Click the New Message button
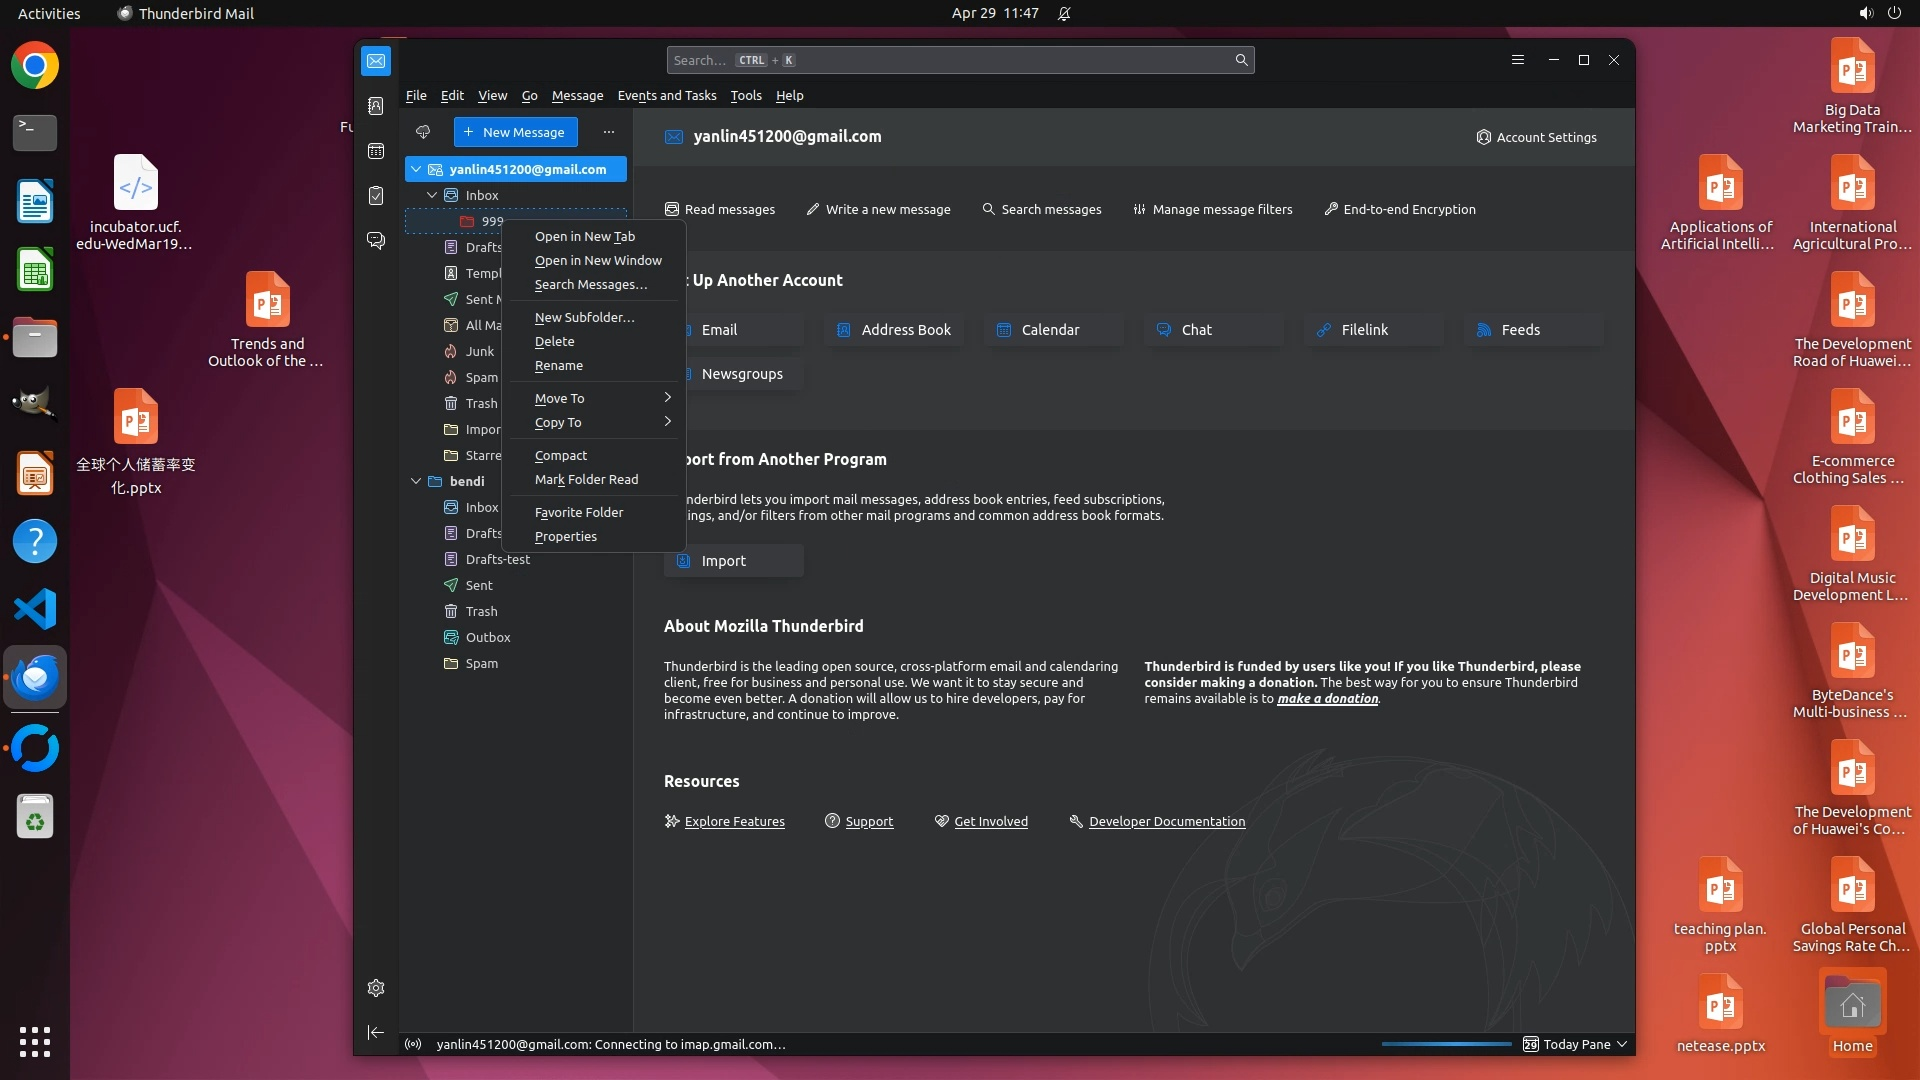This screenshot has height=1080, width=1920. click(x=515, y=132)
